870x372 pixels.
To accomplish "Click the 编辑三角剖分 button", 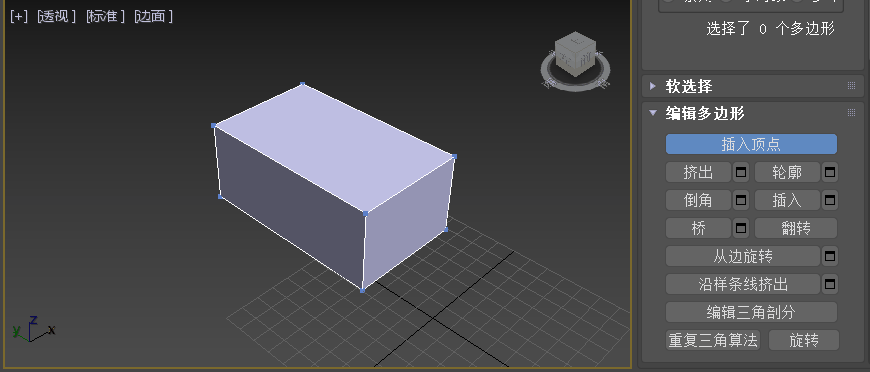I will pyautogui.click(x=751, y=312).
